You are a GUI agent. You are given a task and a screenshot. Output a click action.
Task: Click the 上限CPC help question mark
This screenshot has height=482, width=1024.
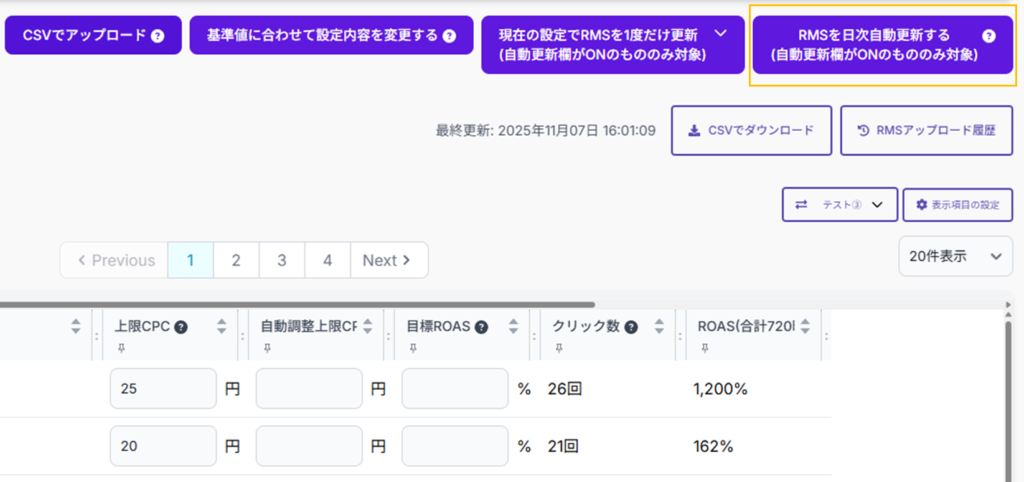click(x=181, y=326)
